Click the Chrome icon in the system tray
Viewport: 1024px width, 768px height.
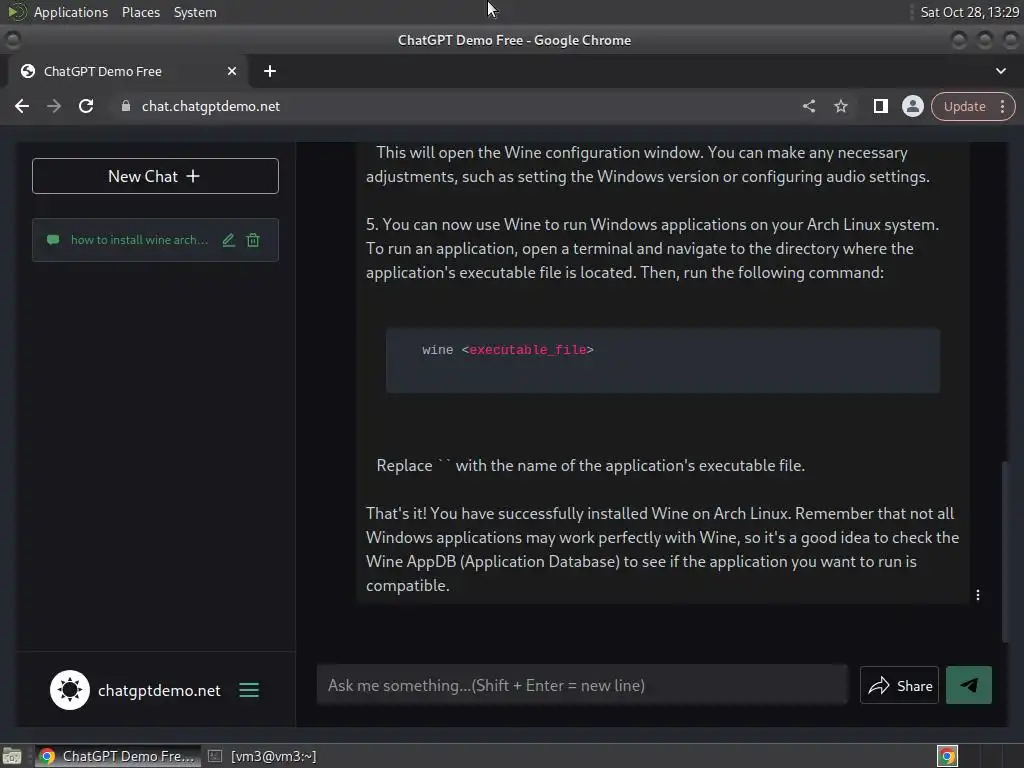point(947,756)
